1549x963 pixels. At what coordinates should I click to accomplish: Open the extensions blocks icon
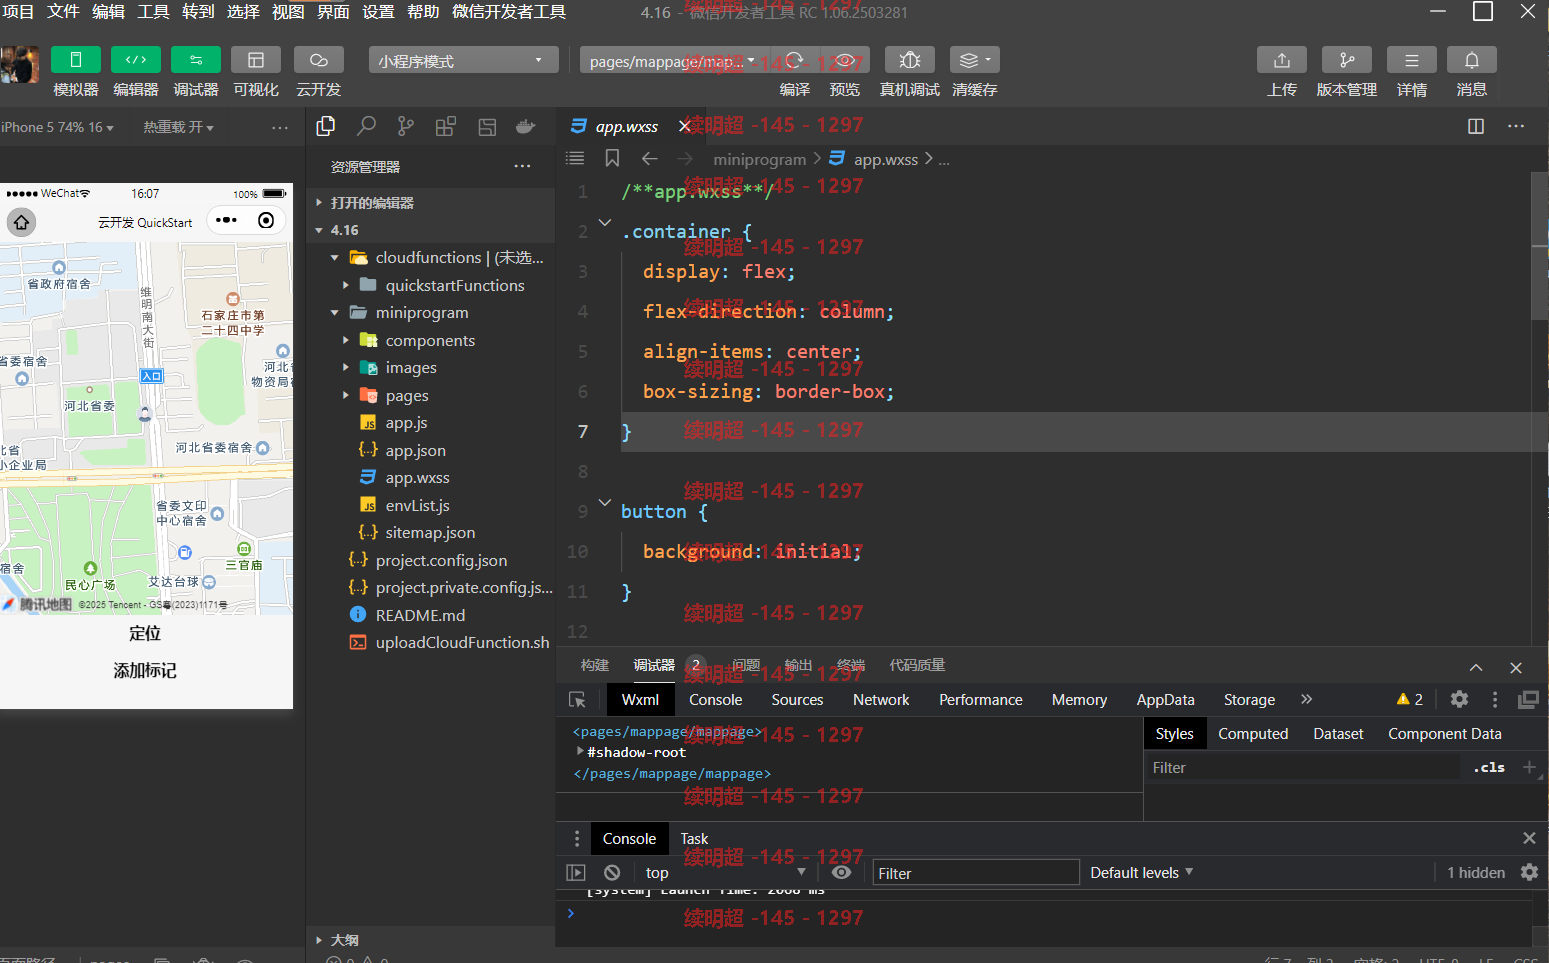tap(446, 126)
